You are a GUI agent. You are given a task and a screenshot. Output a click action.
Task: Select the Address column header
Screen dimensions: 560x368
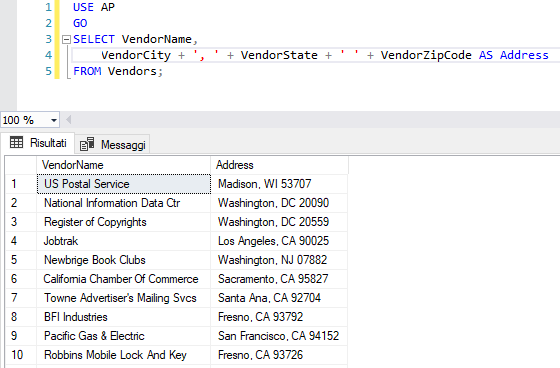point(279,165)
